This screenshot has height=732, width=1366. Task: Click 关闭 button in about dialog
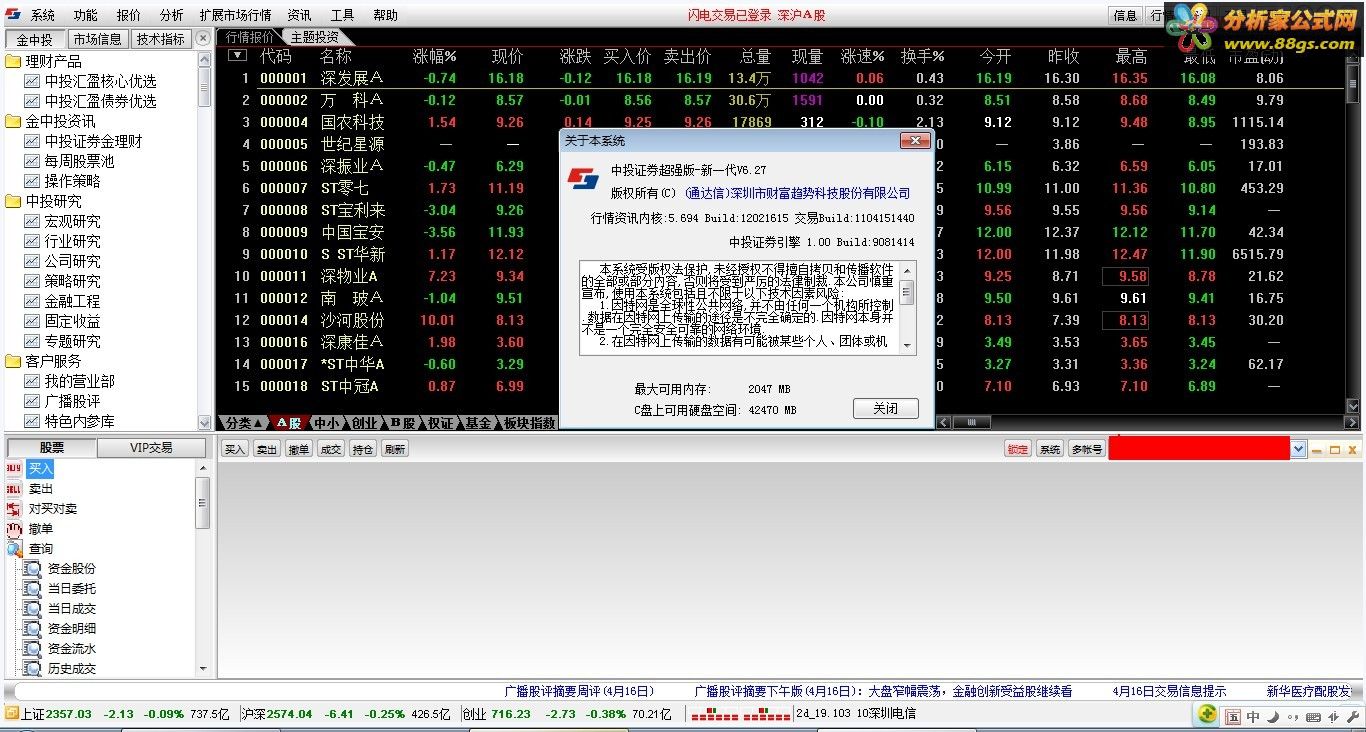point(885,408)
